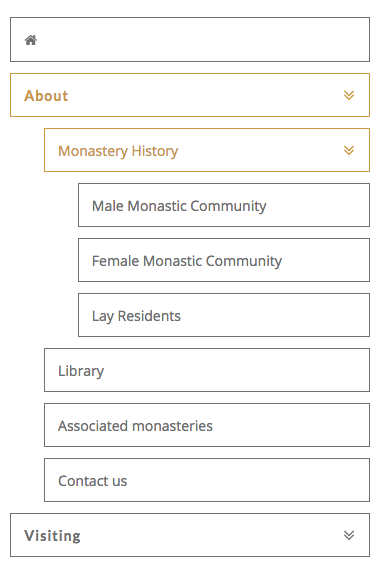Viewport: 378px width, 566px height.
Task: Select the Monastery History submenu label
Action: 118,151
